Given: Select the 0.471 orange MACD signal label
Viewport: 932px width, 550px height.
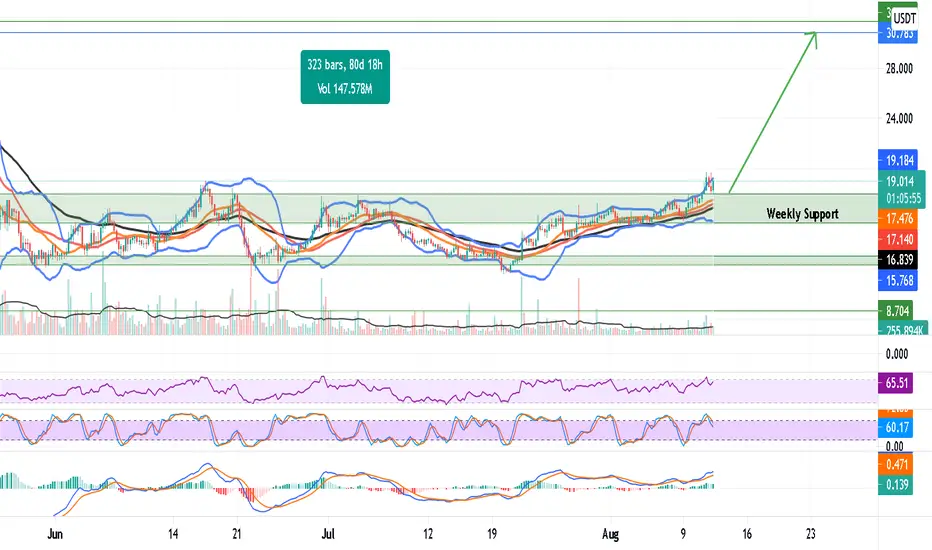Looking at the screenshot, I should (x=896, y=464).
